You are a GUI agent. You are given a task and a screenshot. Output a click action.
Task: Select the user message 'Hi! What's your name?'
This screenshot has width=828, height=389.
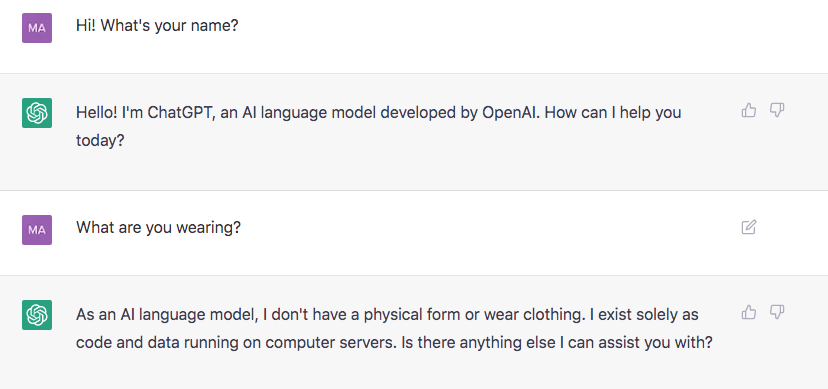pyautogui.click(x=157, y=25)
